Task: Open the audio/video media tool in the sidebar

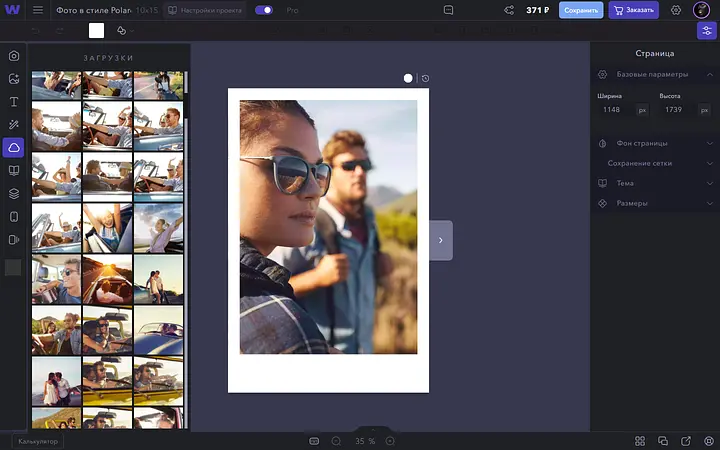Action: pyautogui.click(x=14, y=240)
